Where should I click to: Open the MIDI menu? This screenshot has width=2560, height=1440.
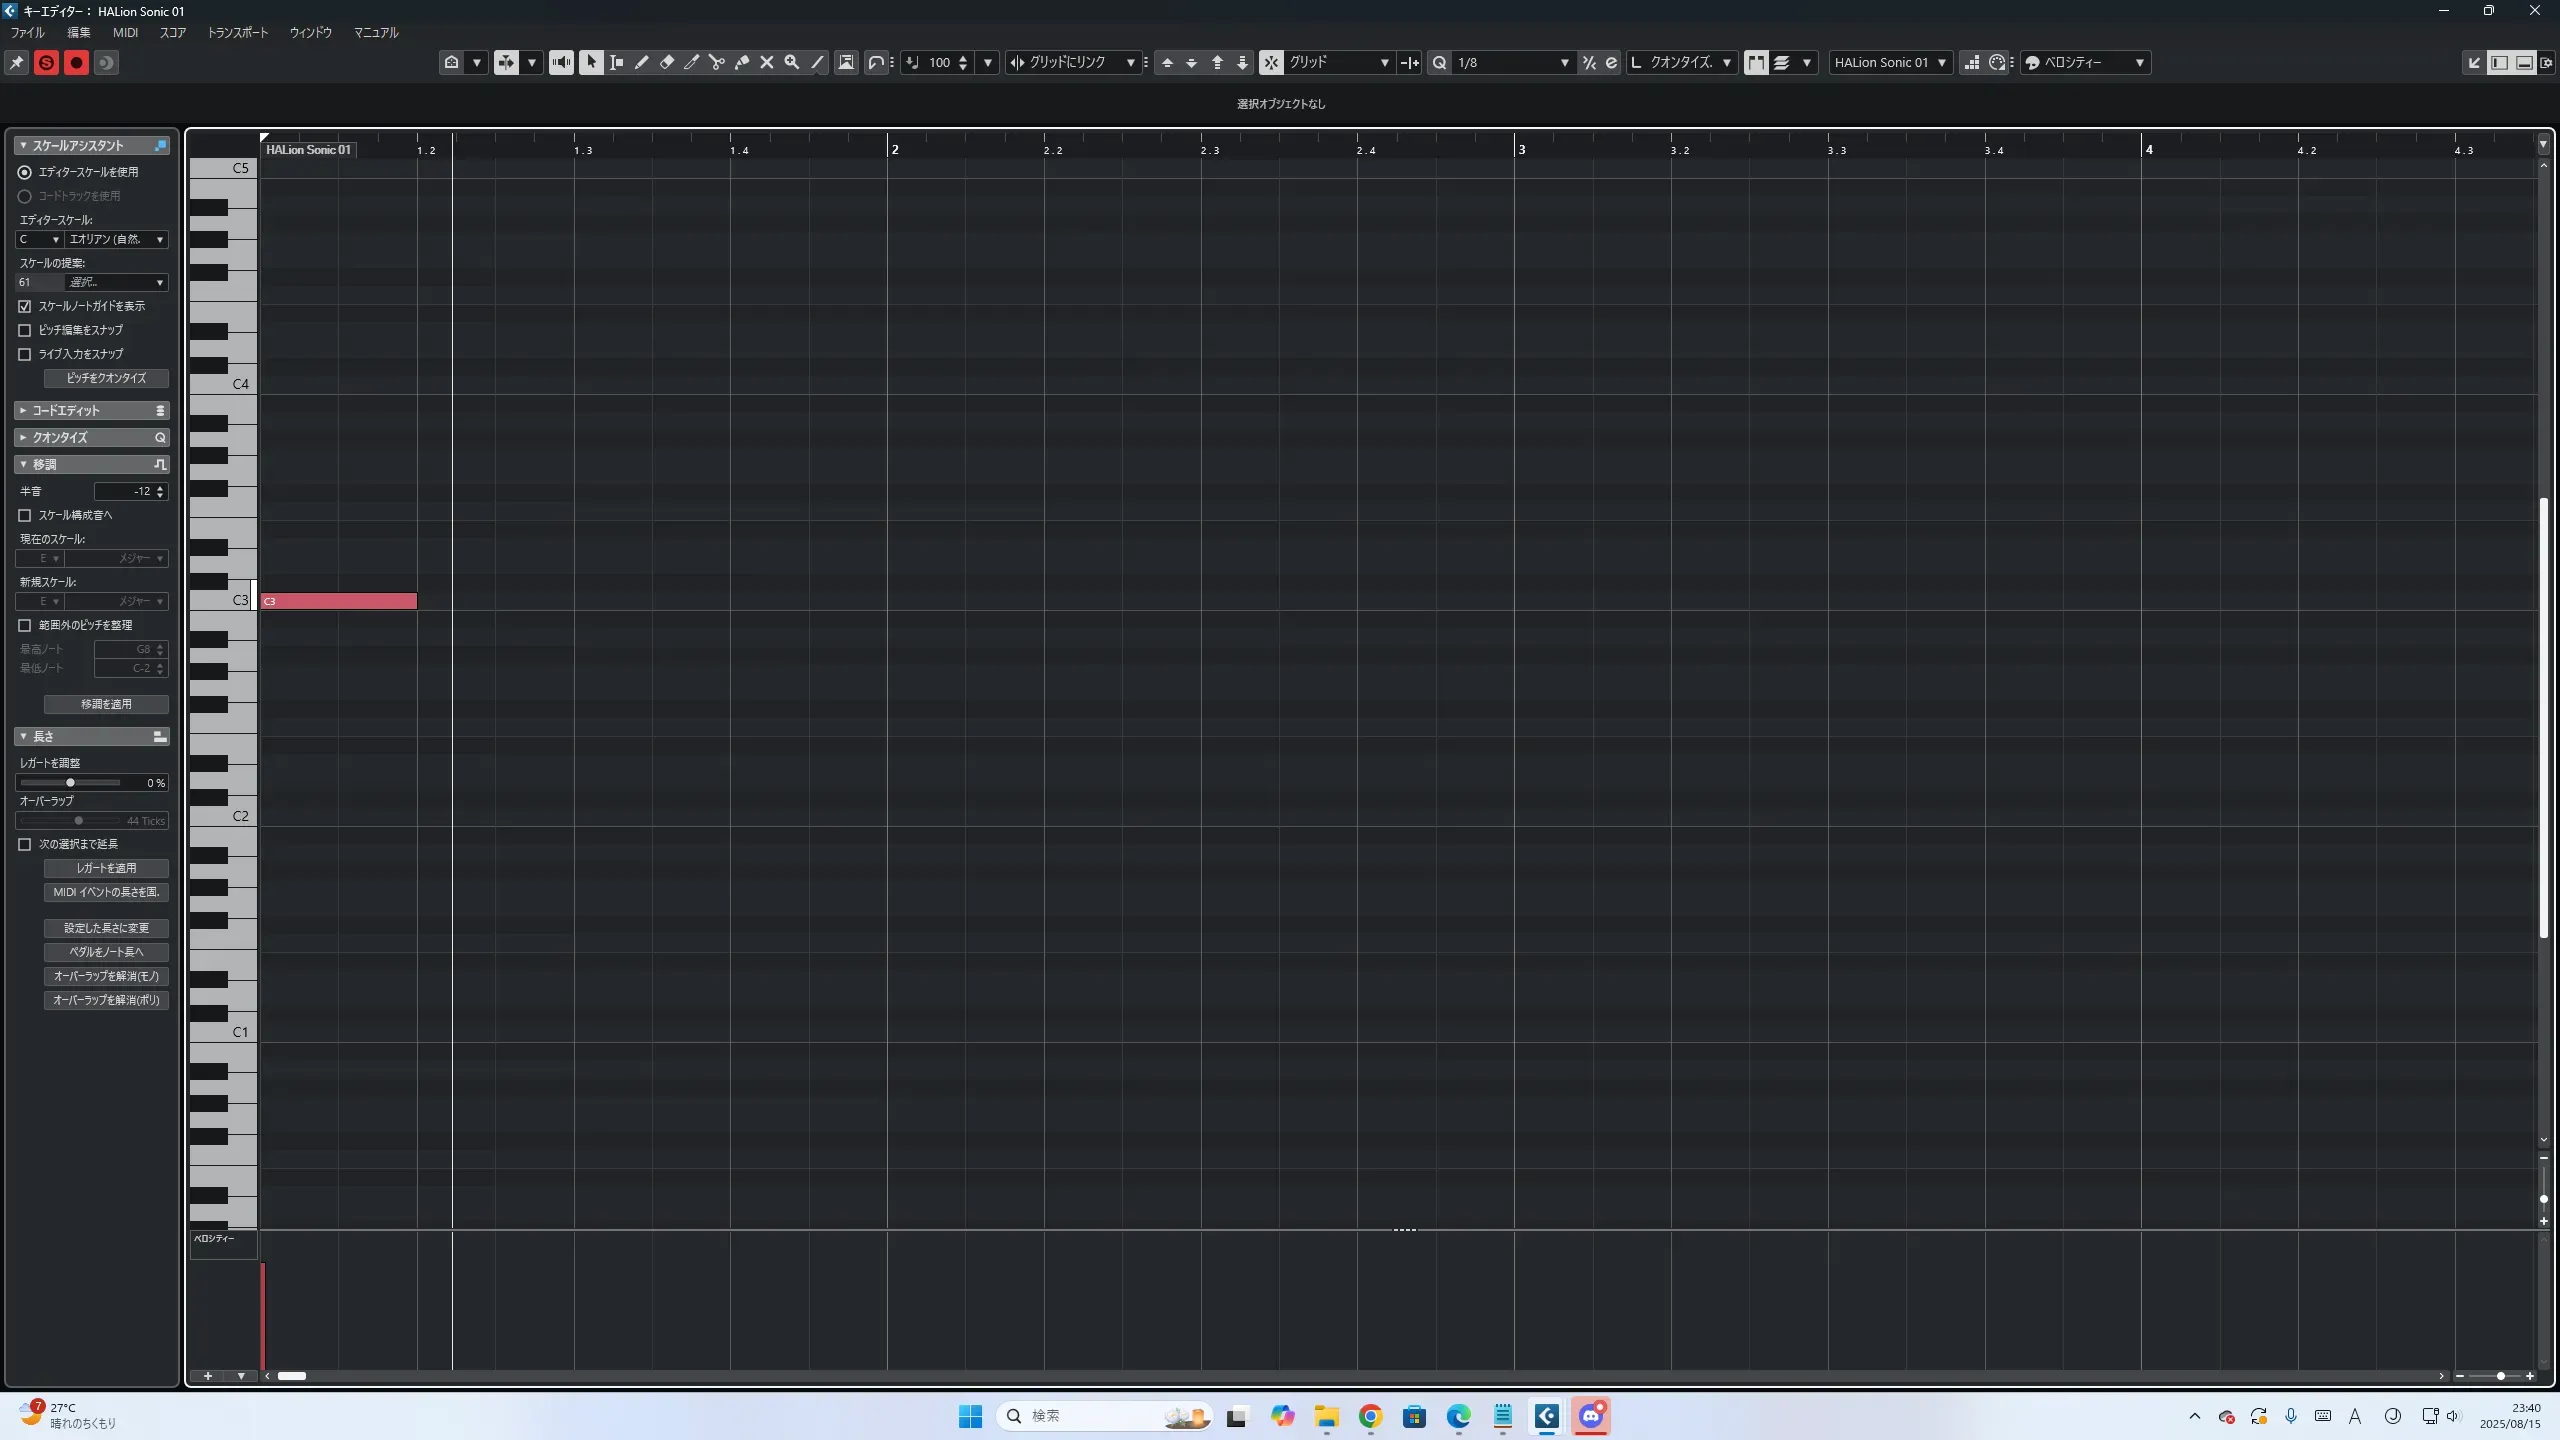(125, 32)
